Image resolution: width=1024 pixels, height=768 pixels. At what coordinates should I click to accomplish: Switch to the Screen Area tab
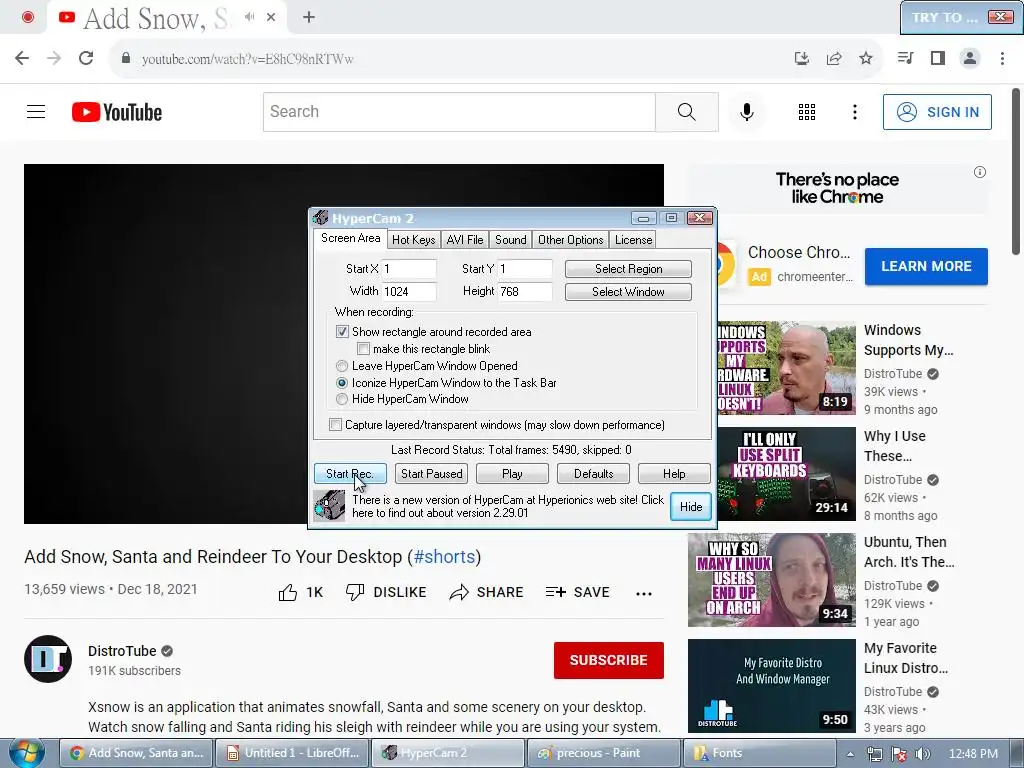pyautogui.click(x=350, y=238)
